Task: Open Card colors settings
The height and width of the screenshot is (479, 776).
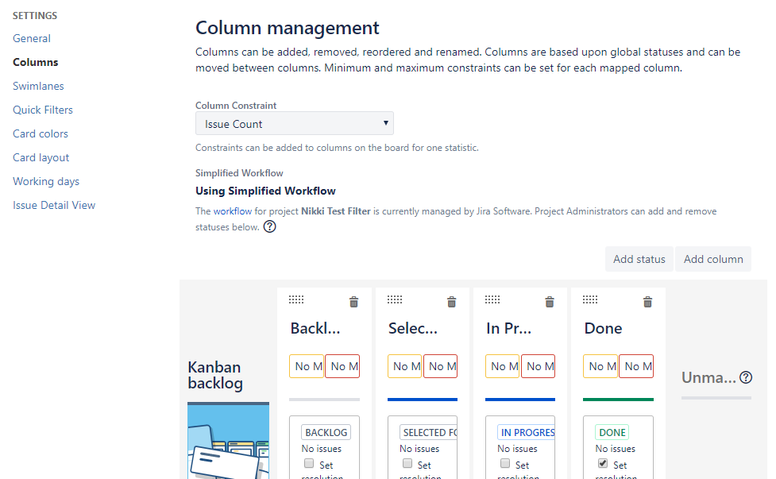Action: pos(40,134)
